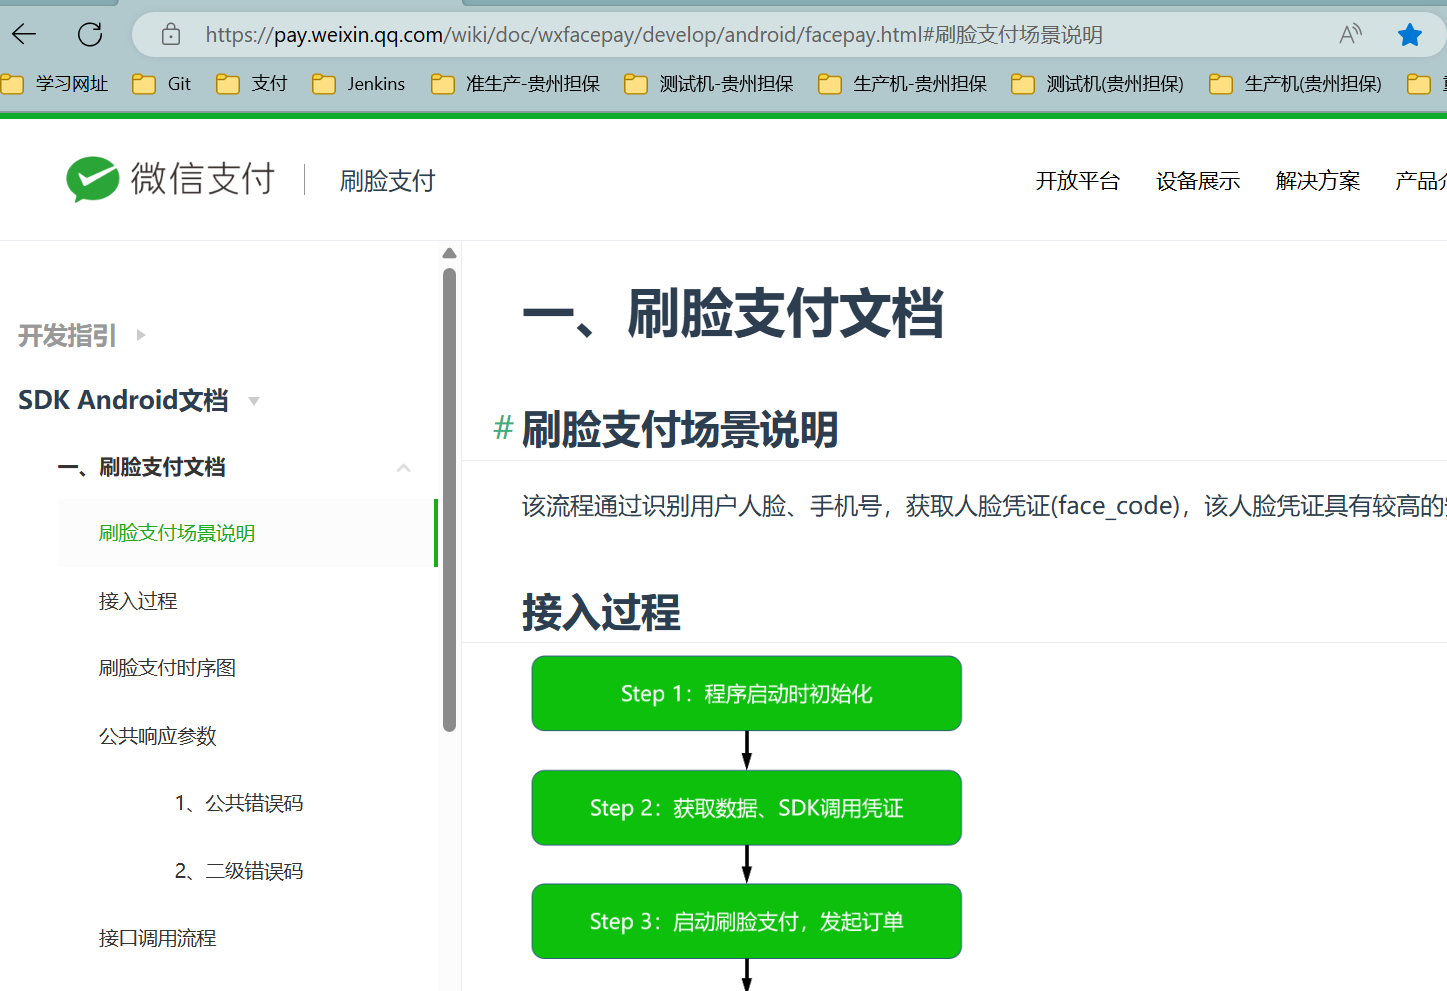Click the Step 1 程序启动时初始化 box
Image resolution: width=1447 pixels, height=991 pixels.
[x=746, y=693]
